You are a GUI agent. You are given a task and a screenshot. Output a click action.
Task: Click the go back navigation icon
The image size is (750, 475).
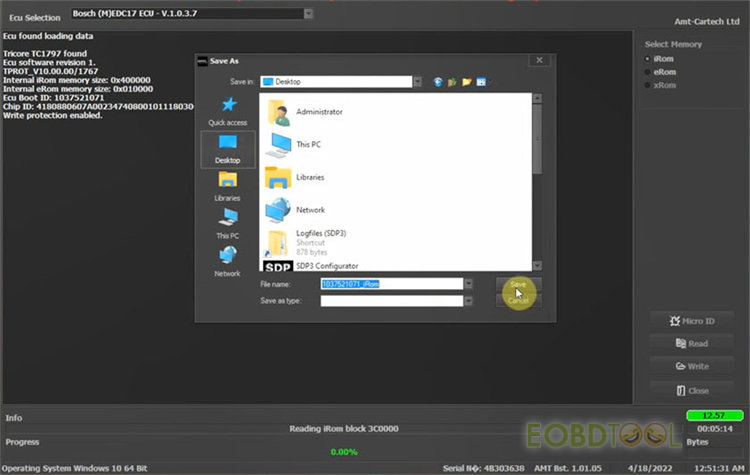coord(438,82)
